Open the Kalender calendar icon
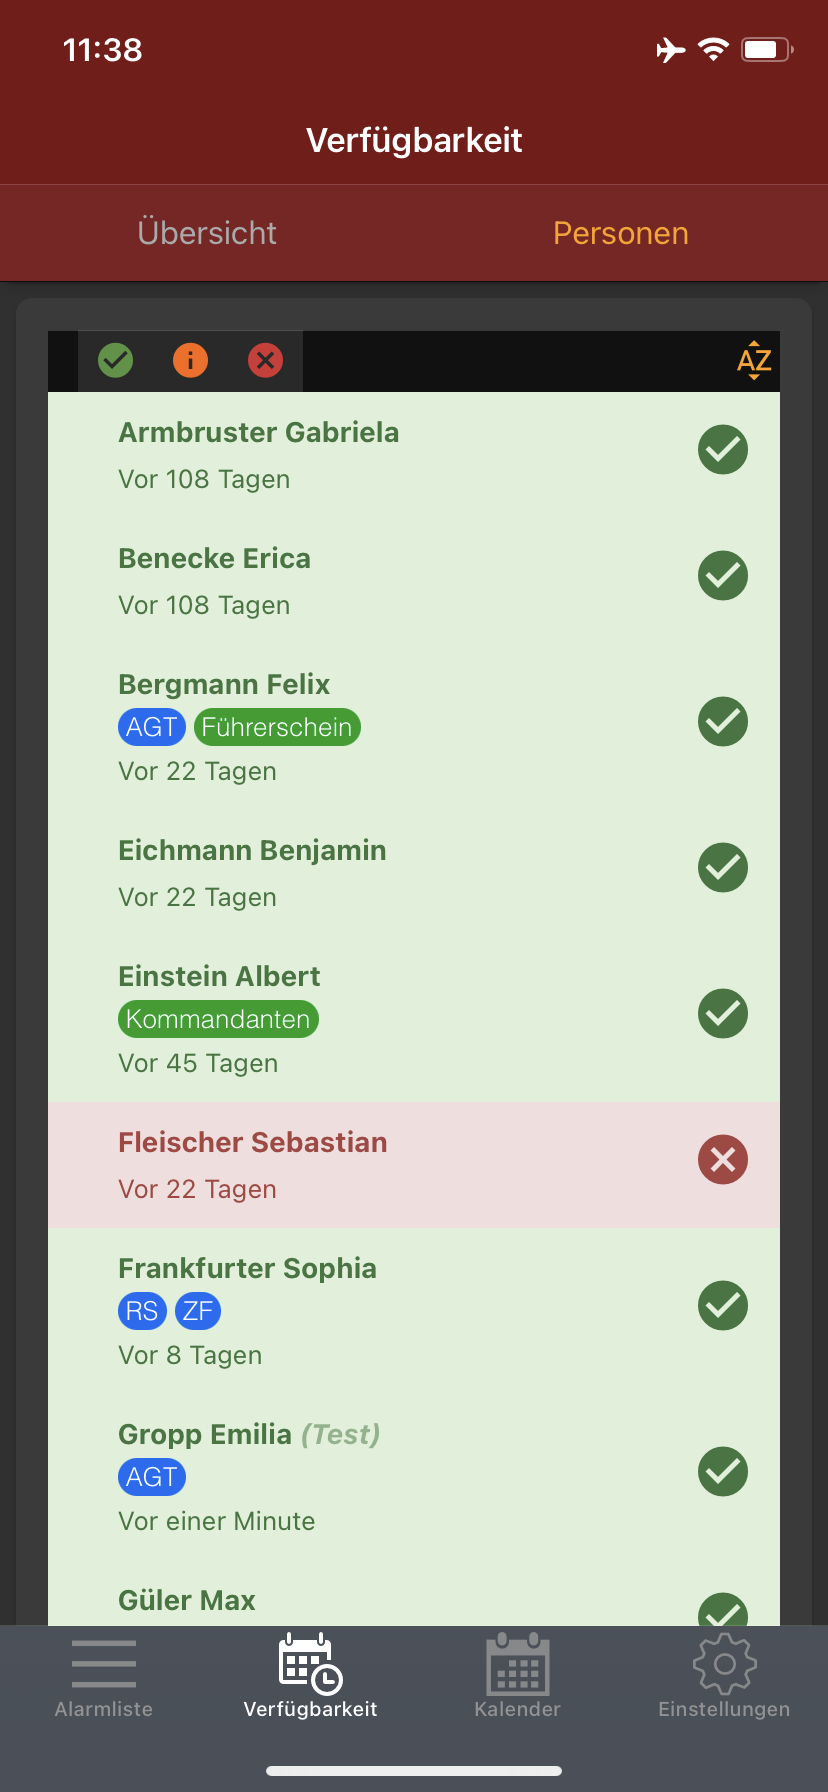The image size is (828, 1792). pos(517,1664)
